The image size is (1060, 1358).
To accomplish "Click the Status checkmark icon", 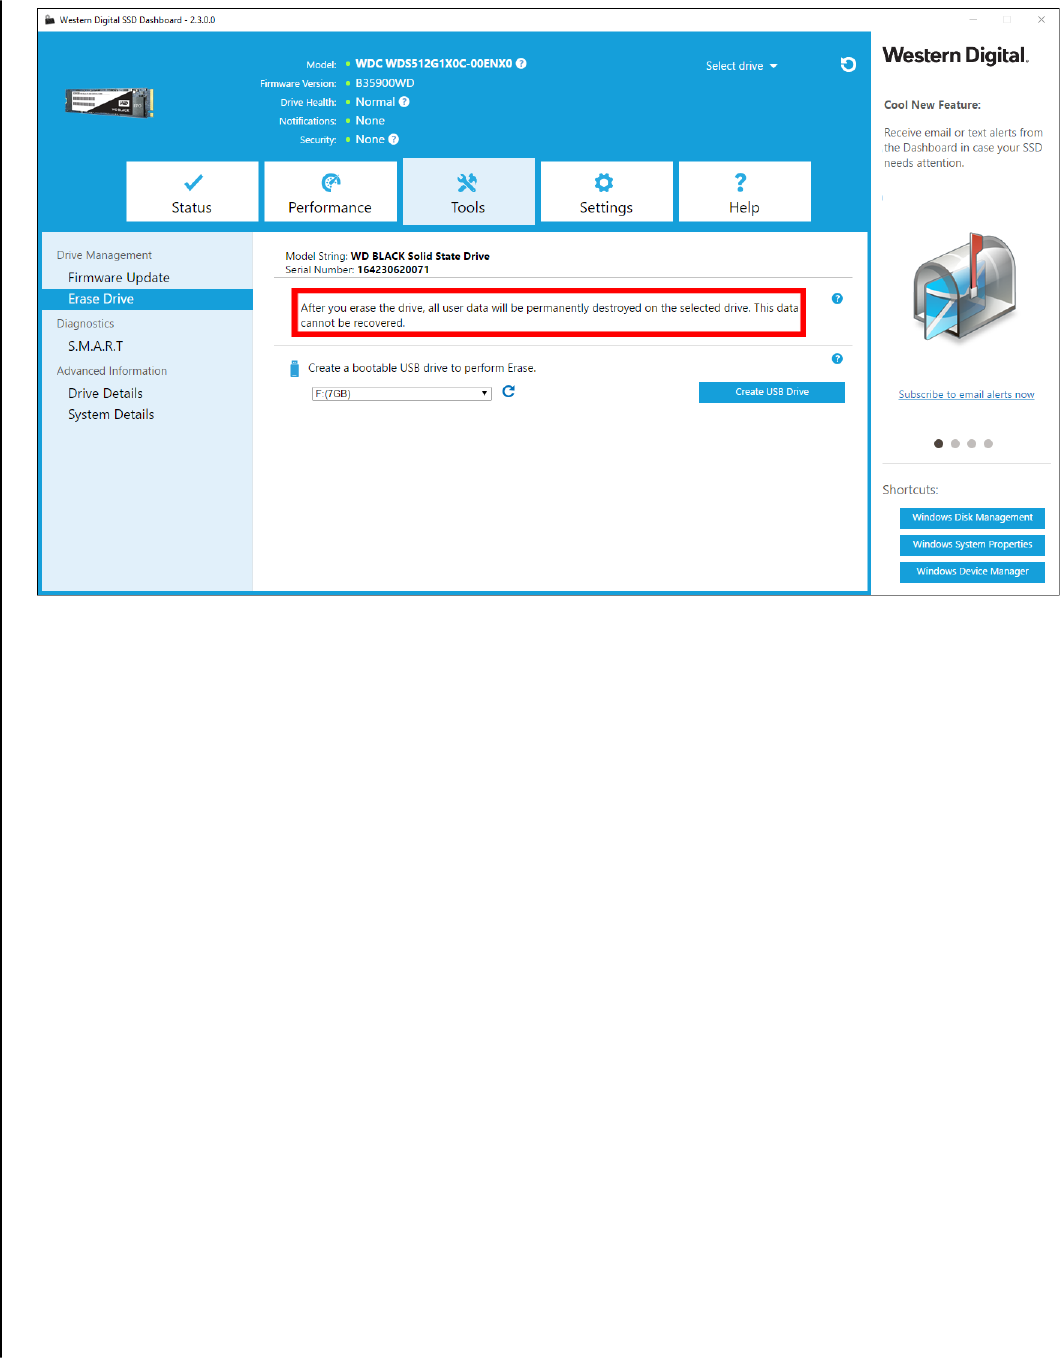I will coord(193,182).
